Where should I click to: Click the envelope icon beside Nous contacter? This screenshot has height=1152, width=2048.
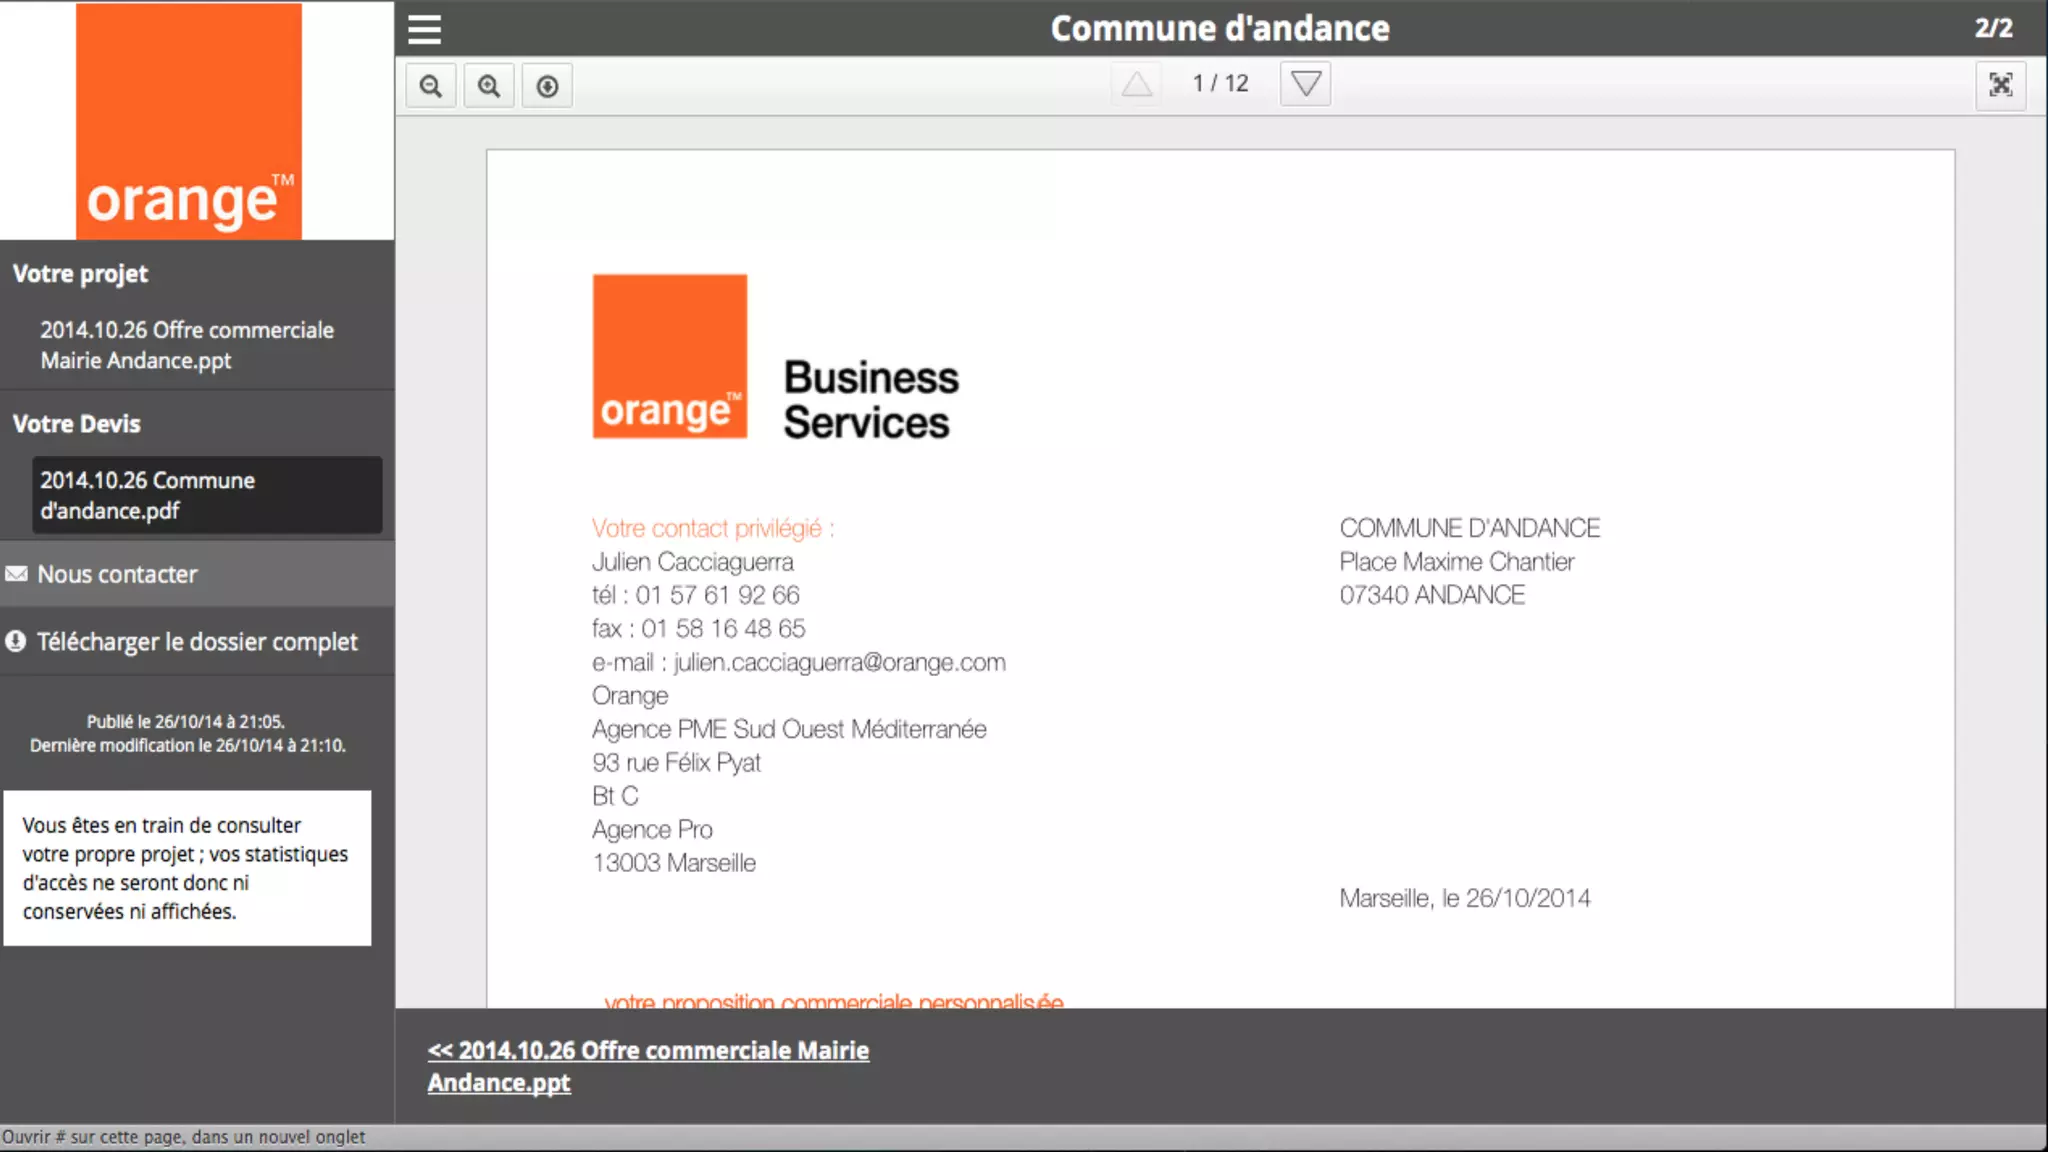(17, 574)
